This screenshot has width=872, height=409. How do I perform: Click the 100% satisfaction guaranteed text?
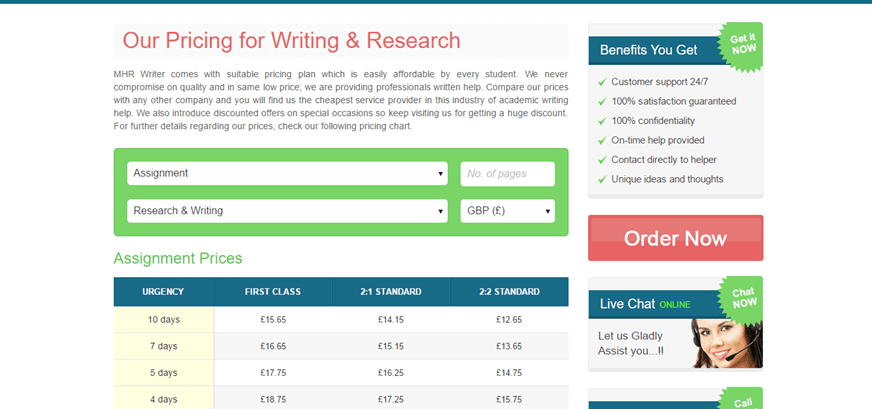tap(673, 101)
